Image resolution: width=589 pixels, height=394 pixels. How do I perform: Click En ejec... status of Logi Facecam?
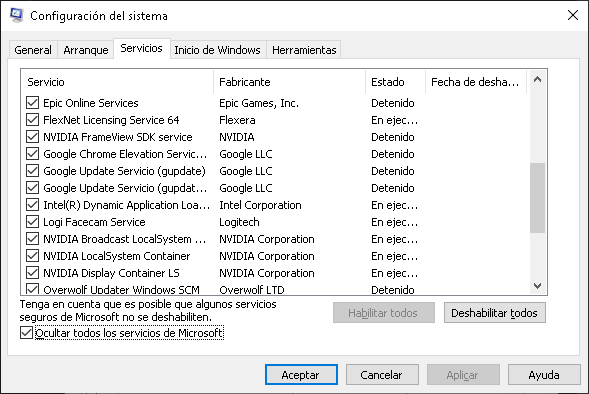point(394,222)
